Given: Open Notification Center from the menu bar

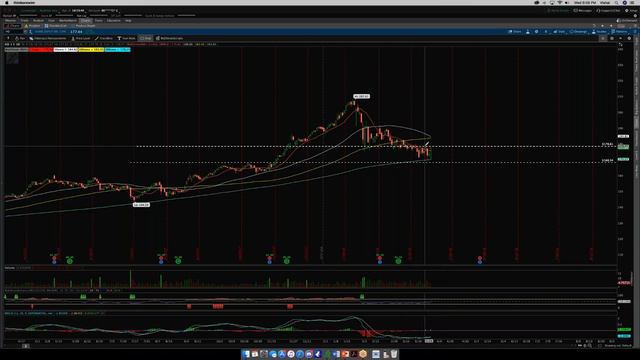Looking at the screenshot, I should click(x=633, y=2).
